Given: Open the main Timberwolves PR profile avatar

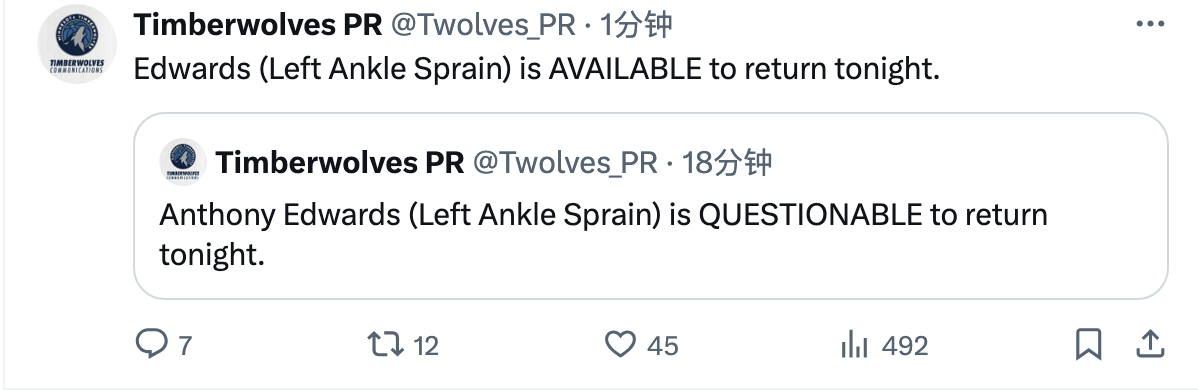Looking at the screenshot, I should click(77, 44).
